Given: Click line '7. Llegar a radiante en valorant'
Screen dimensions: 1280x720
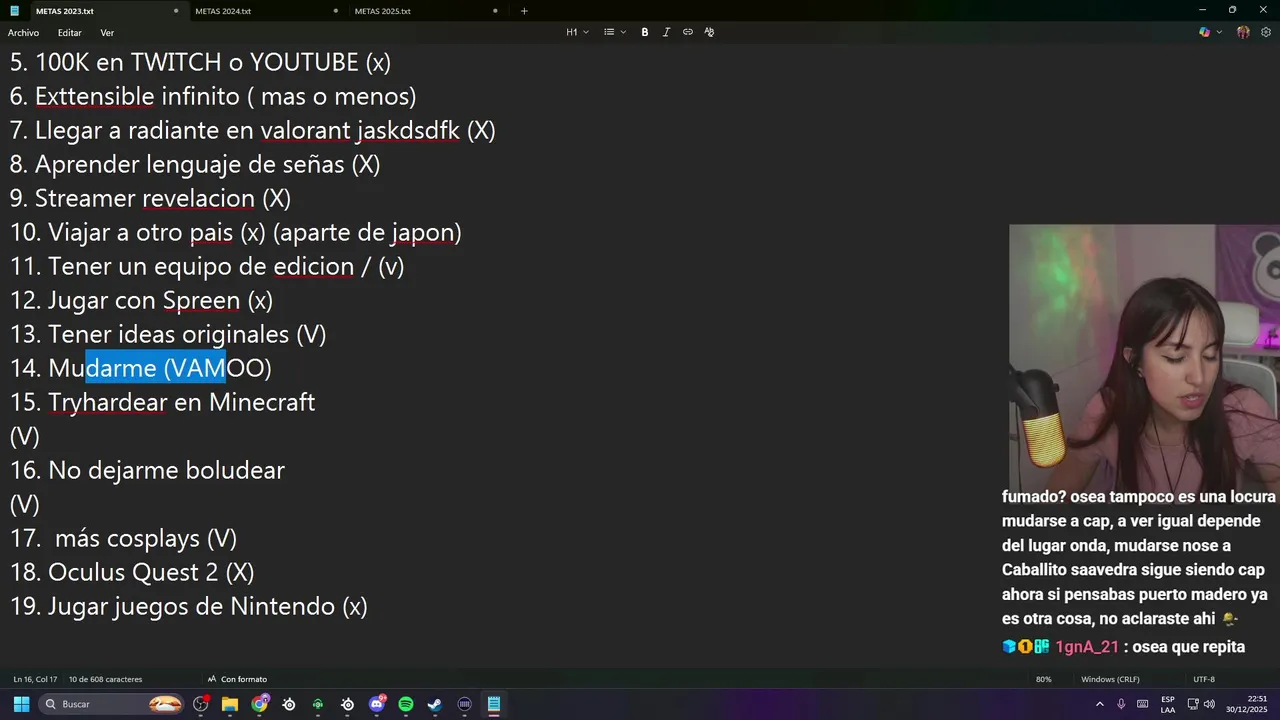Looking at the screenshot, I should (x=253, y=130).
